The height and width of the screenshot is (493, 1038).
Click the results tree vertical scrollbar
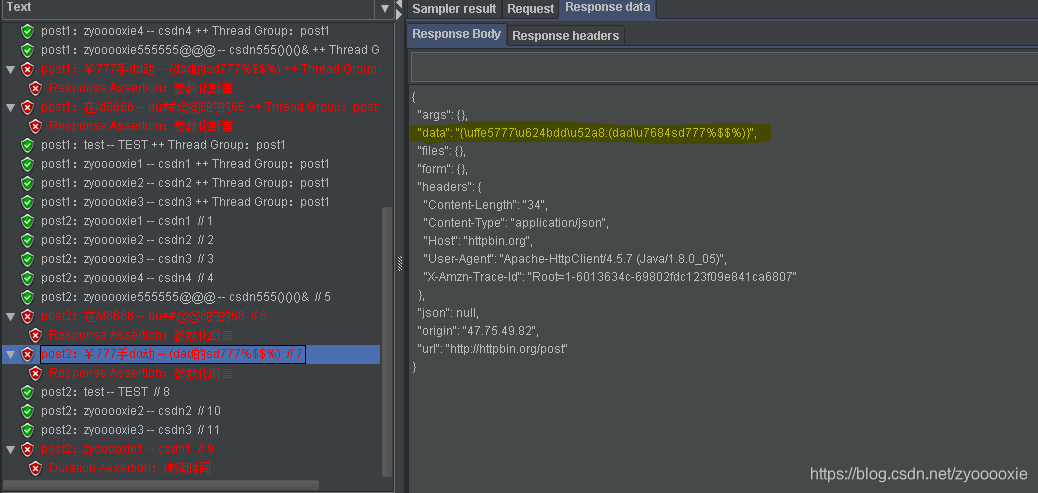pos(387,341)
